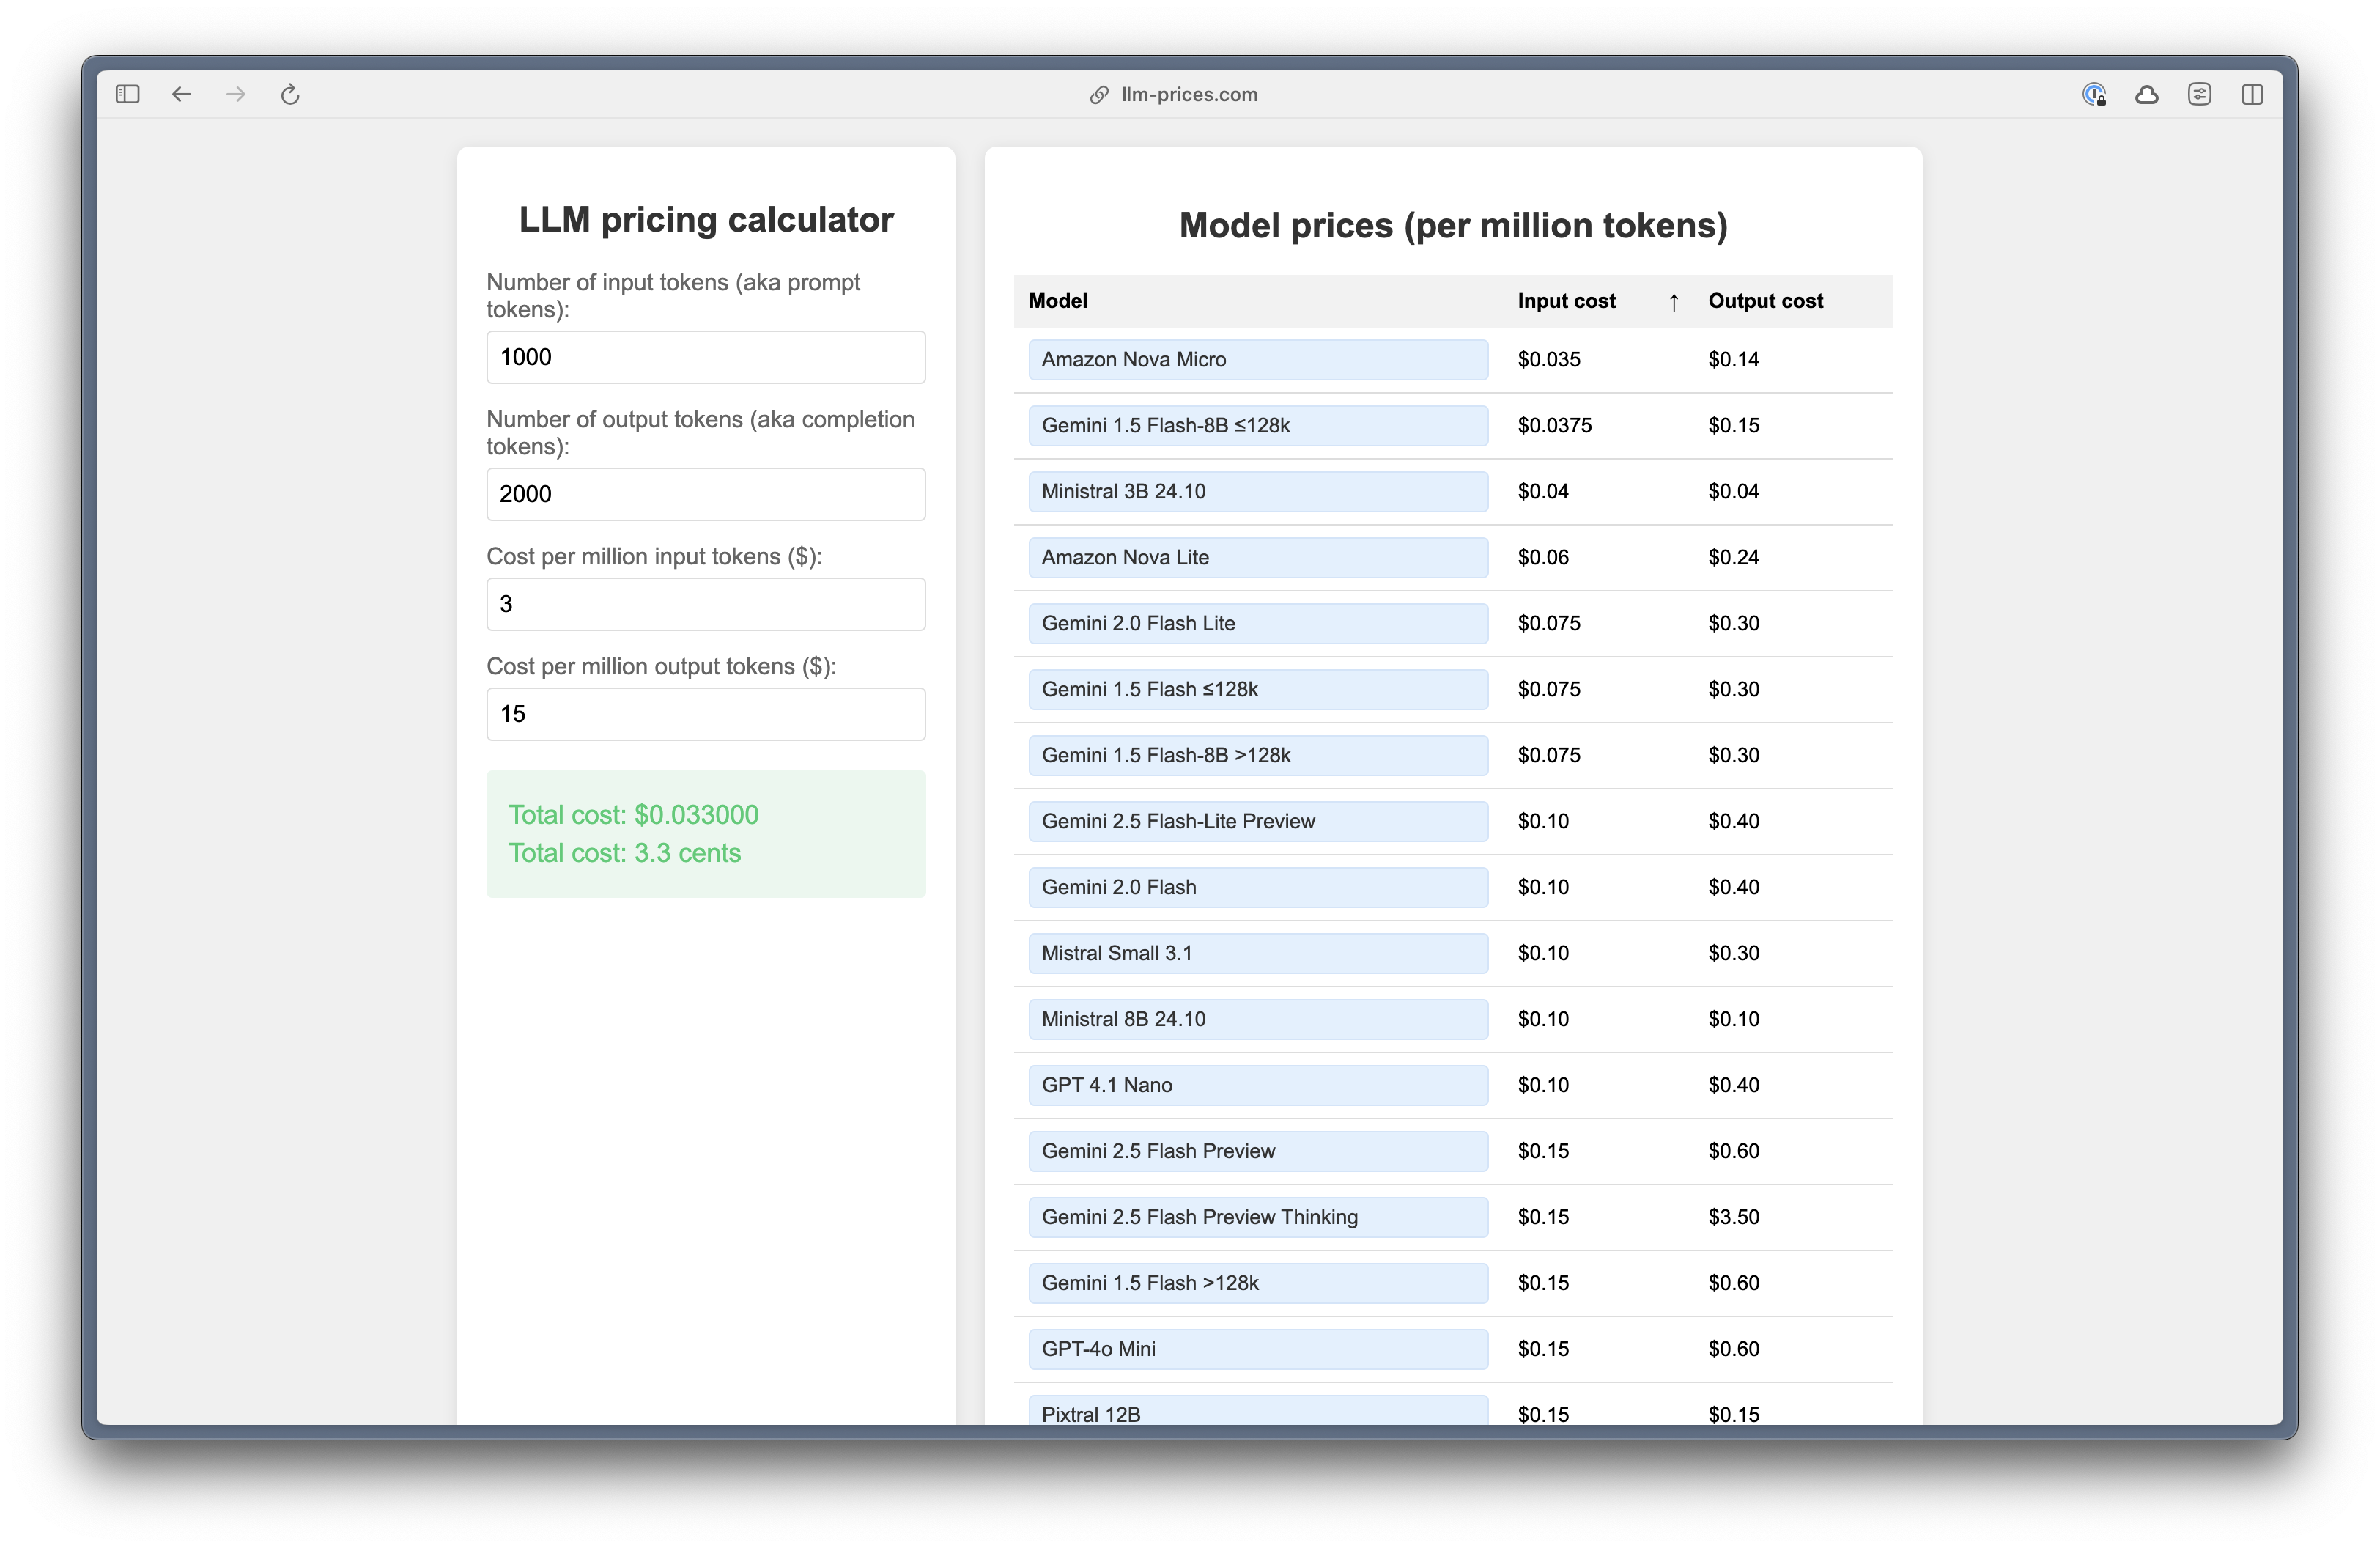Sort table by Input cost header

click(1566, 301)
